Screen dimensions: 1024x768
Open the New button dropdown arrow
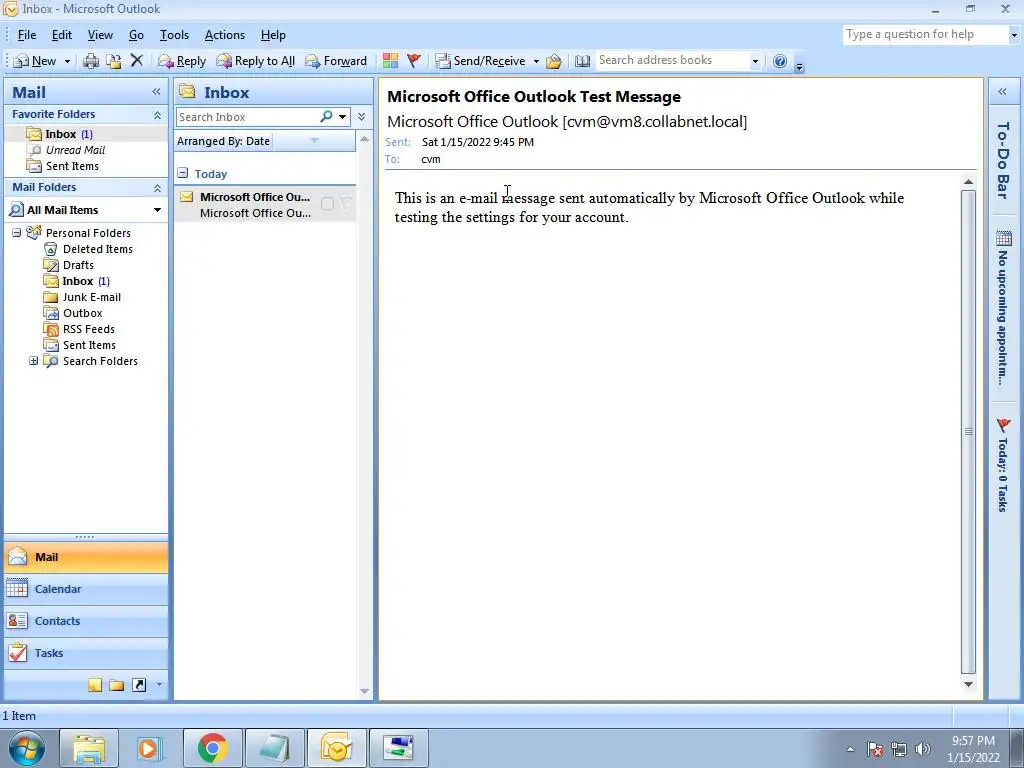67,61
